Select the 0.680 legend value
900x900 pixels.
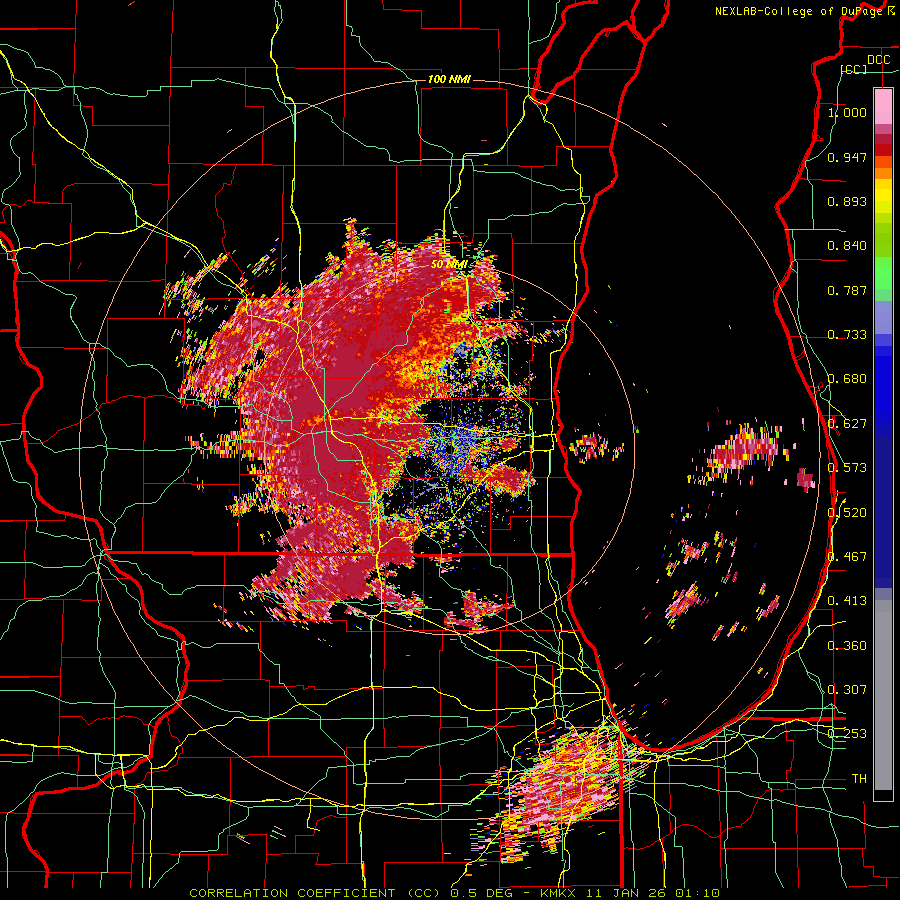coord(847,379)
